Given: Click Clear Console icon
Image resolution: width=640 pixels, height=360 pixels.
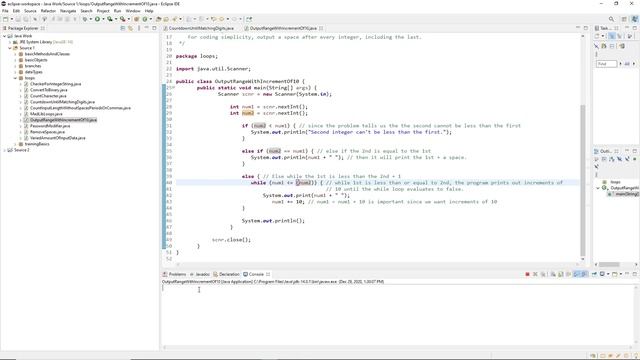Looking at the screenshot, I should 553,274.
